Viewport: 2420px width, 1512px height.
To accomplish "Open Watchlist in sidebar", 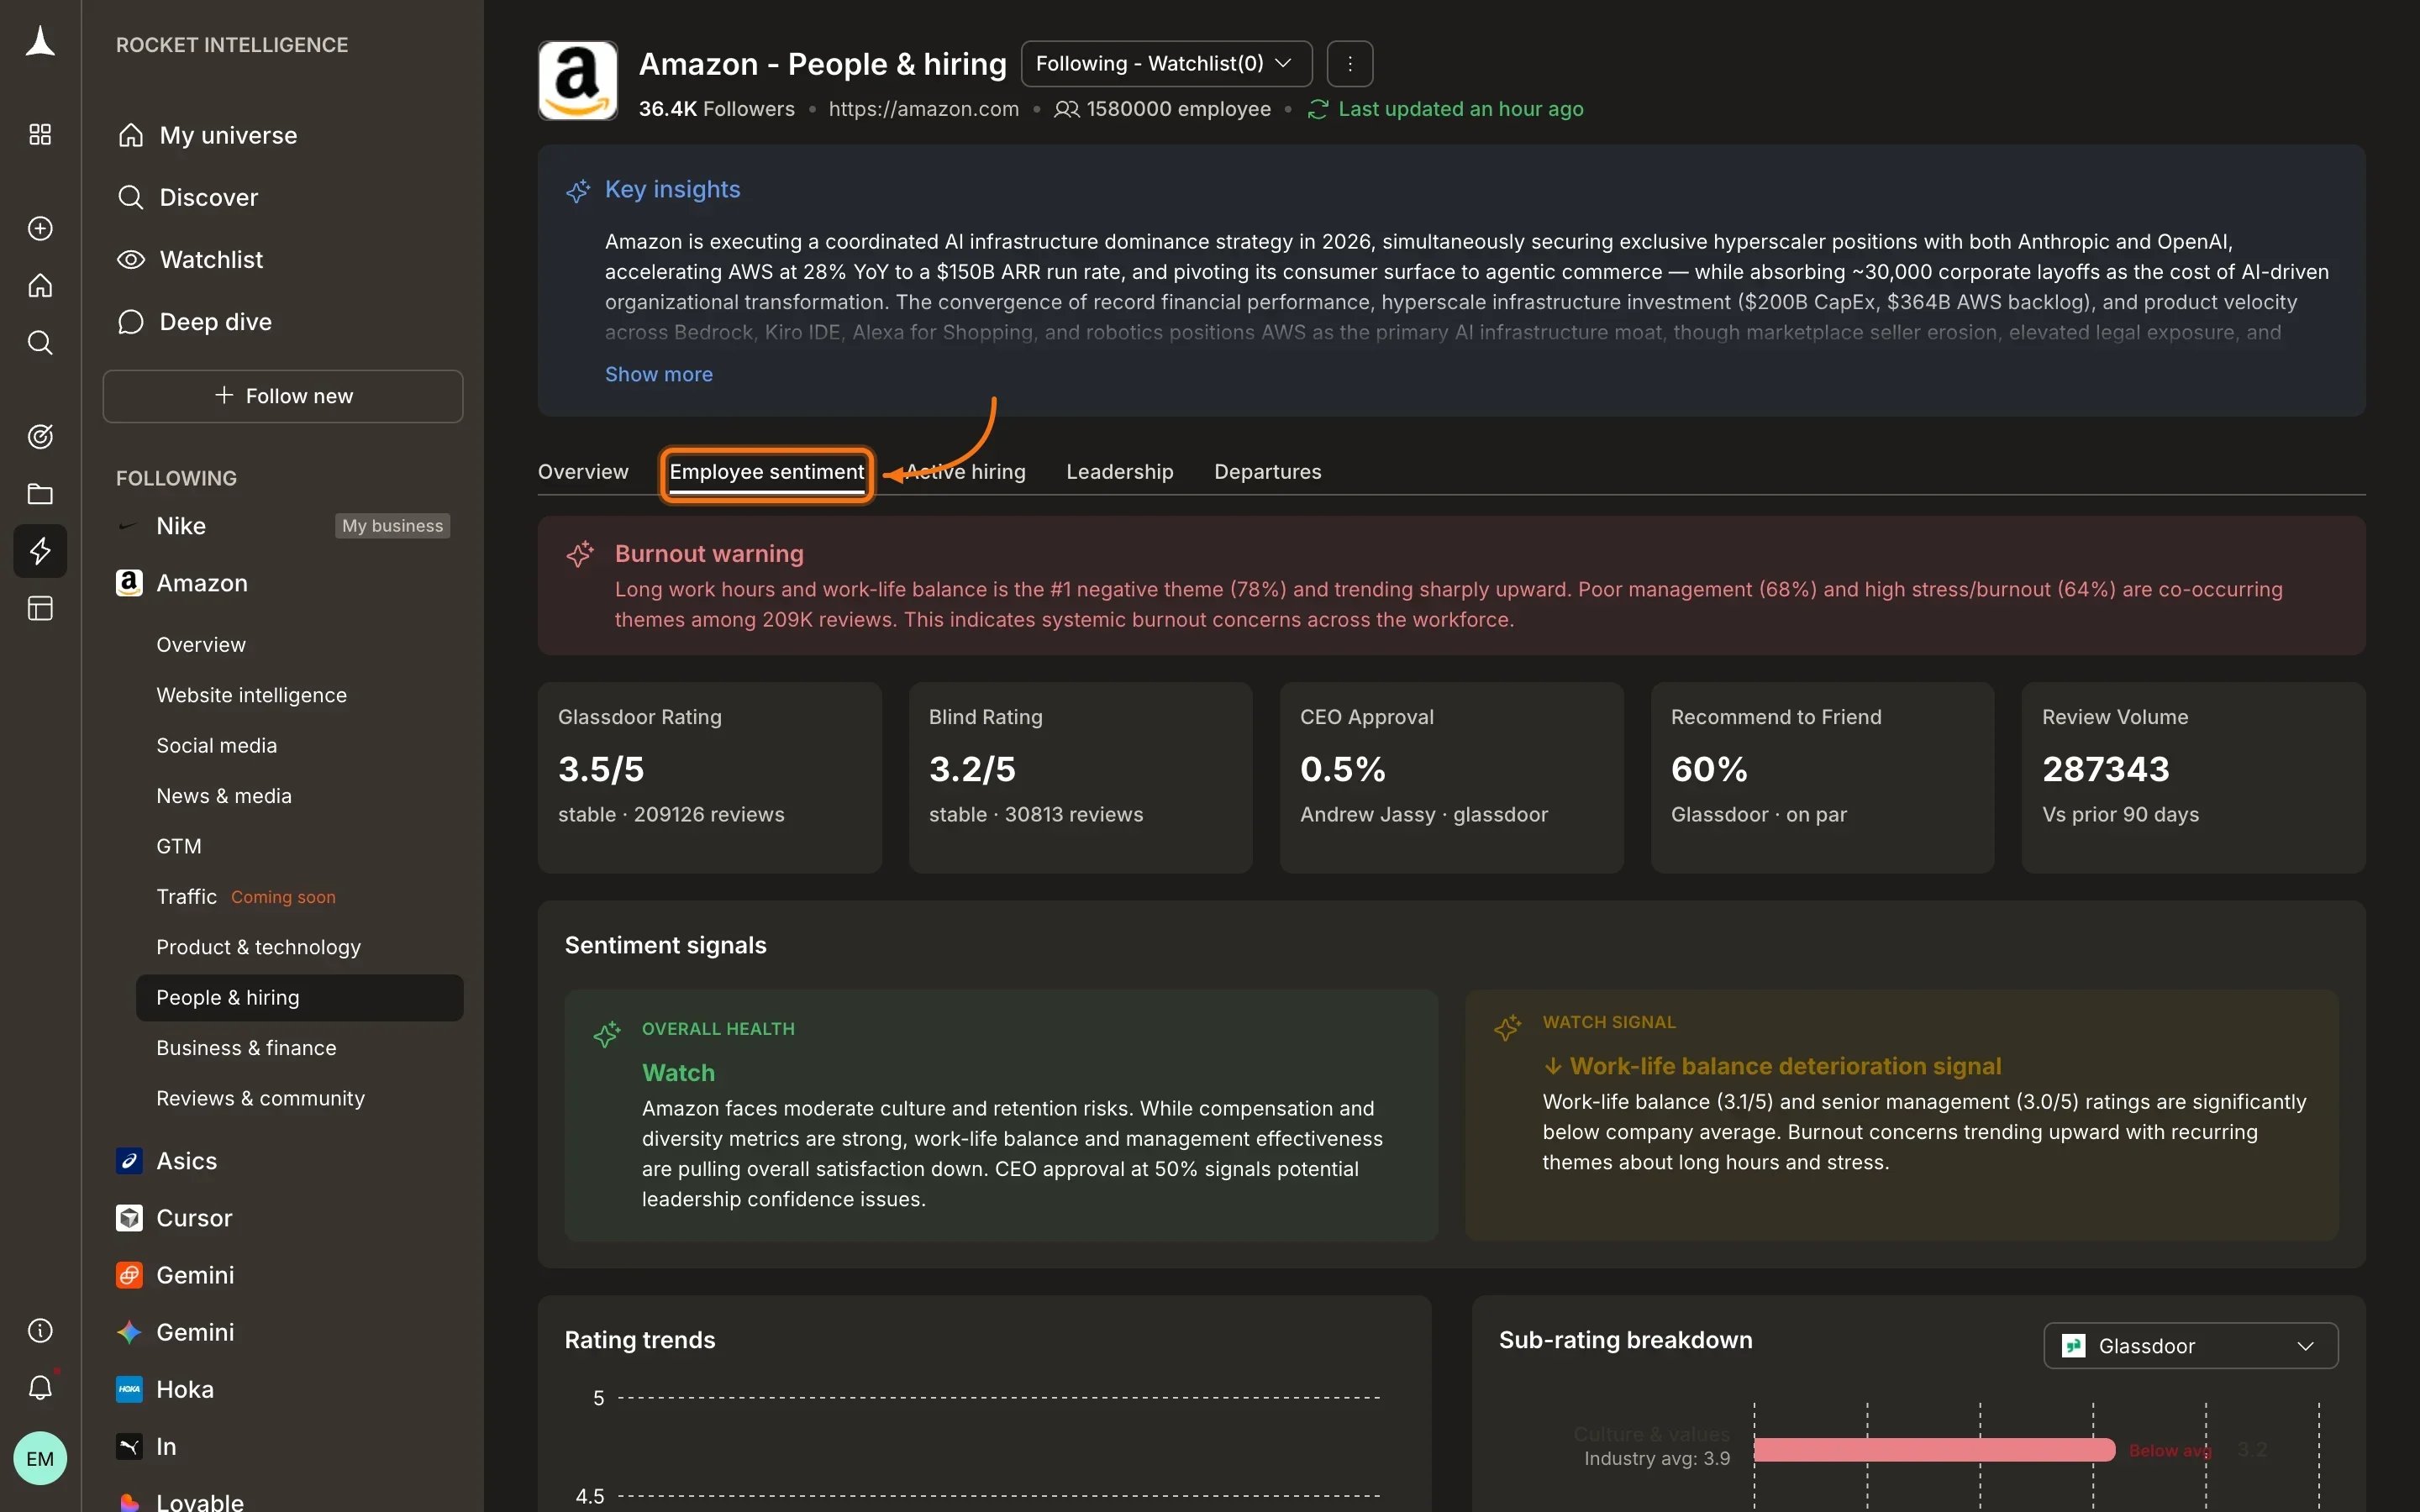I will tap(190, 260).
